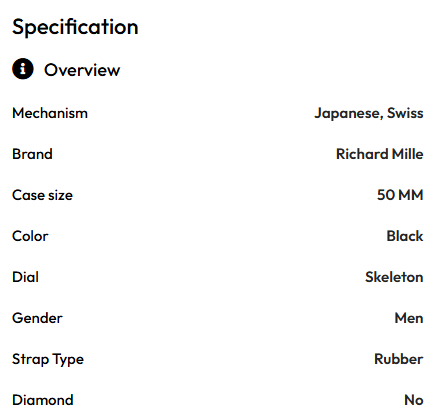Select the Black color value
Image resolution: width=440 pixels, height=420 pixels.
[x=405, y=236]
